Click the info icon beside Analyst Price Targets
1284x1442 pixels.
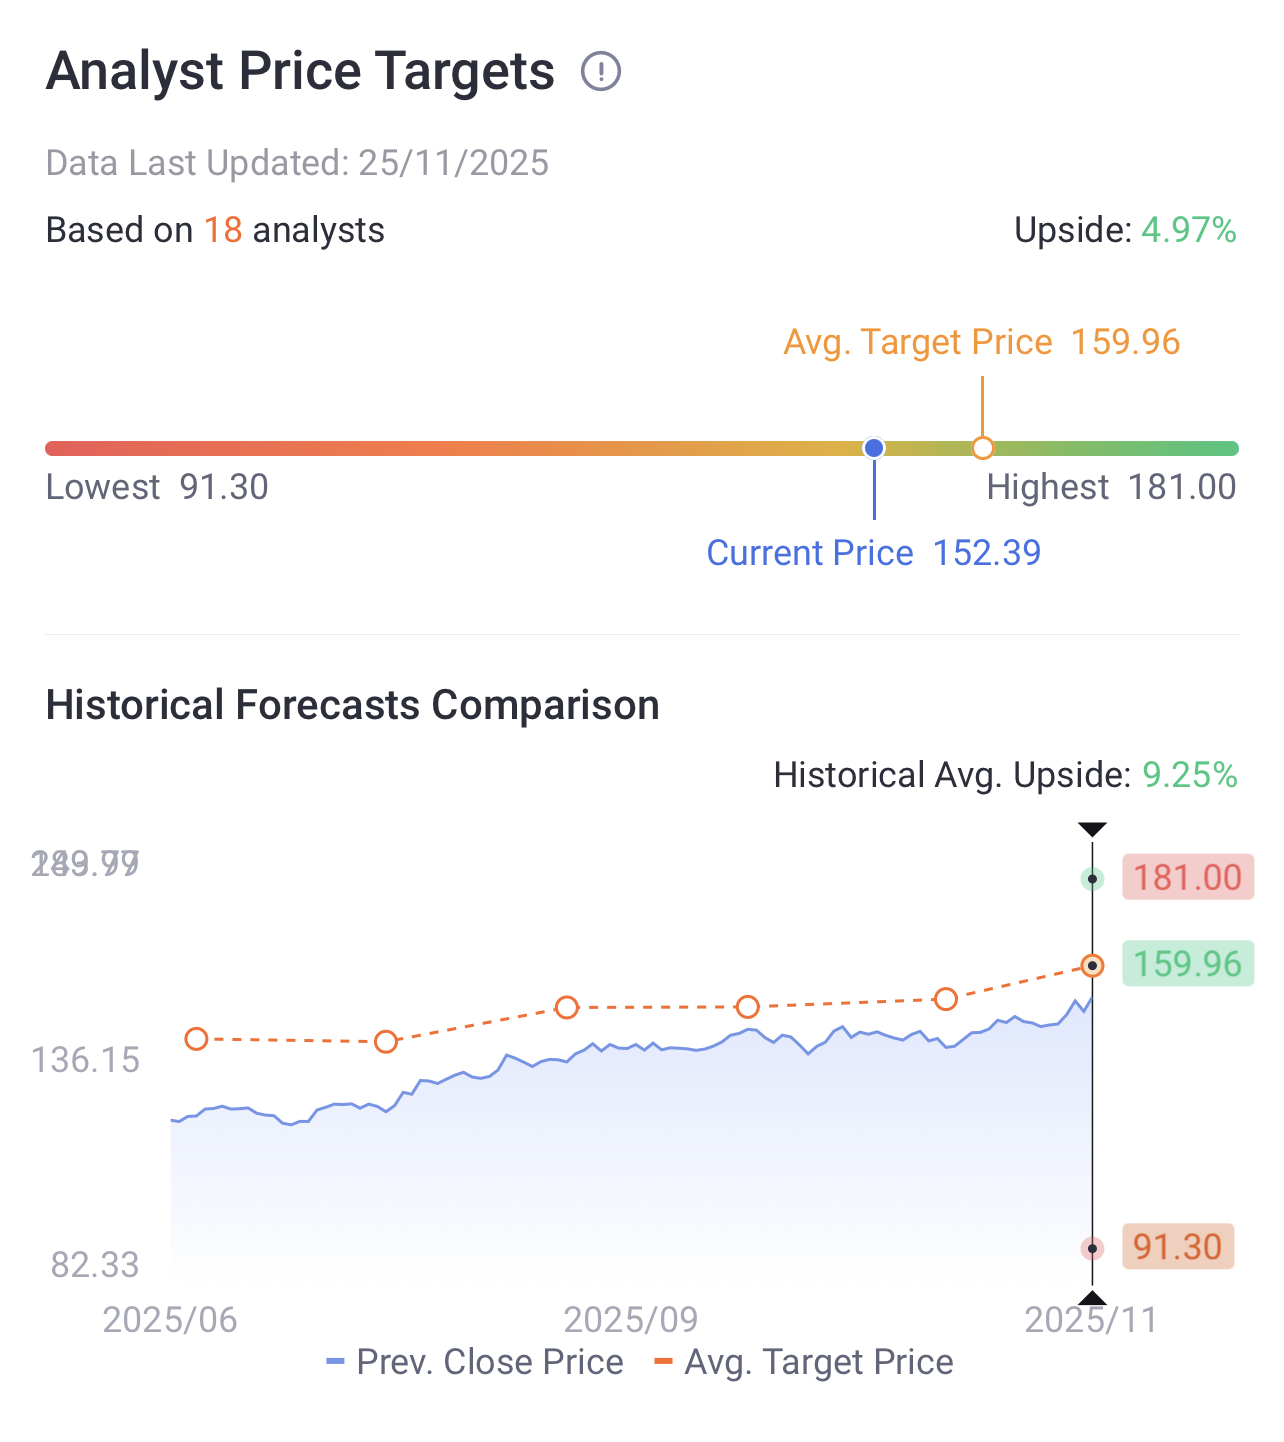(x=601, y=72)
